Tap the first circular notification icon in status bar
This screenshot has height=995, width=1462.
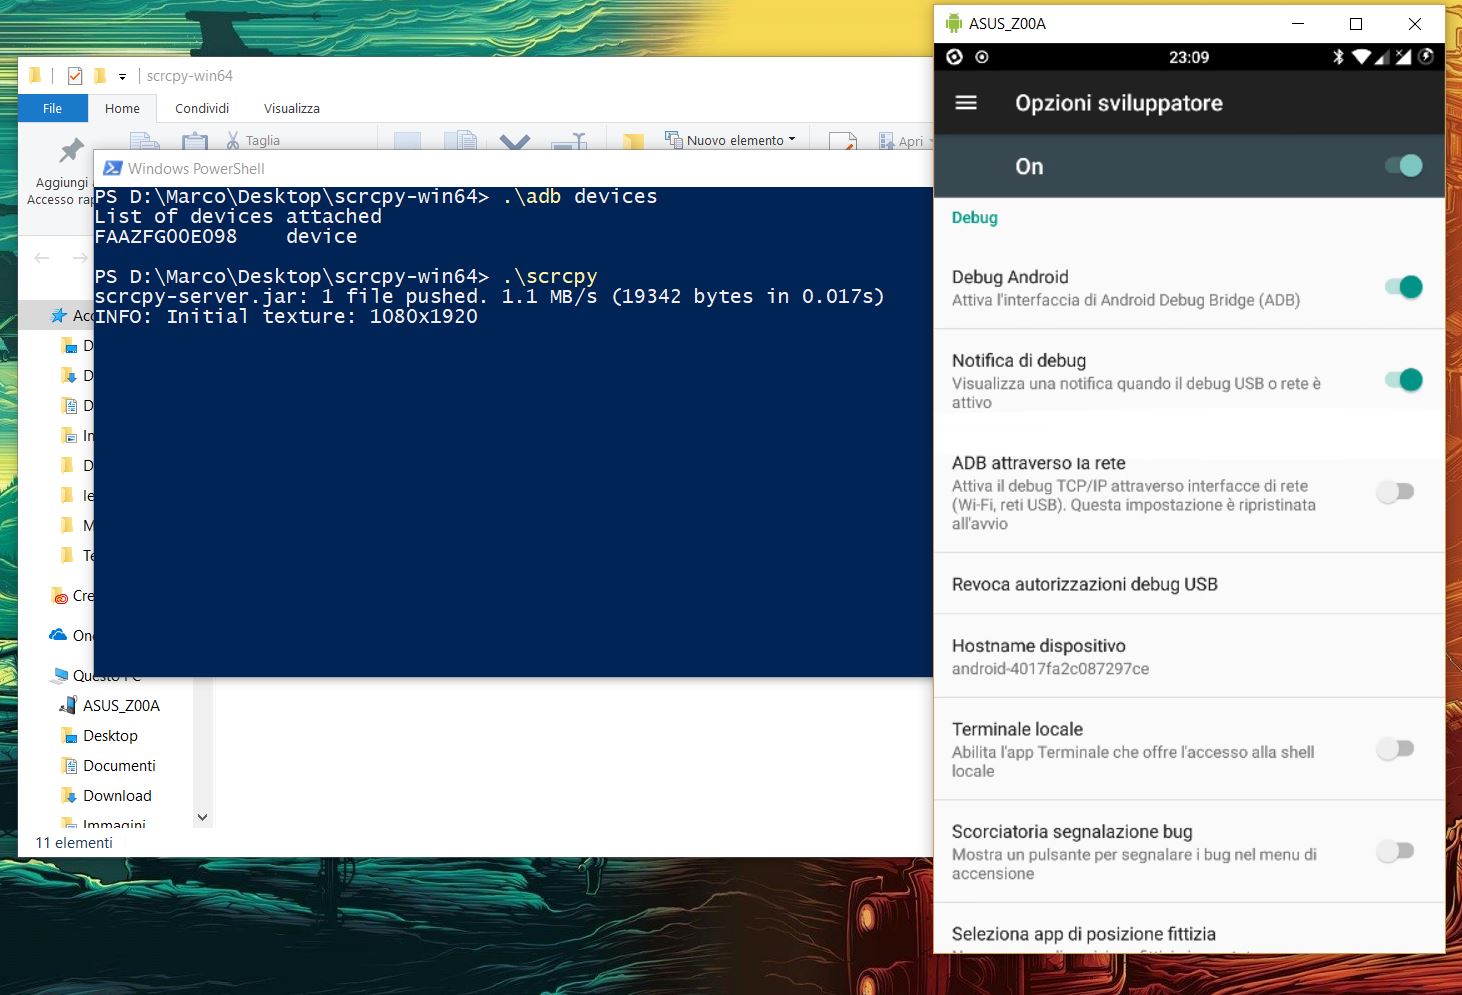click(955, 57)
